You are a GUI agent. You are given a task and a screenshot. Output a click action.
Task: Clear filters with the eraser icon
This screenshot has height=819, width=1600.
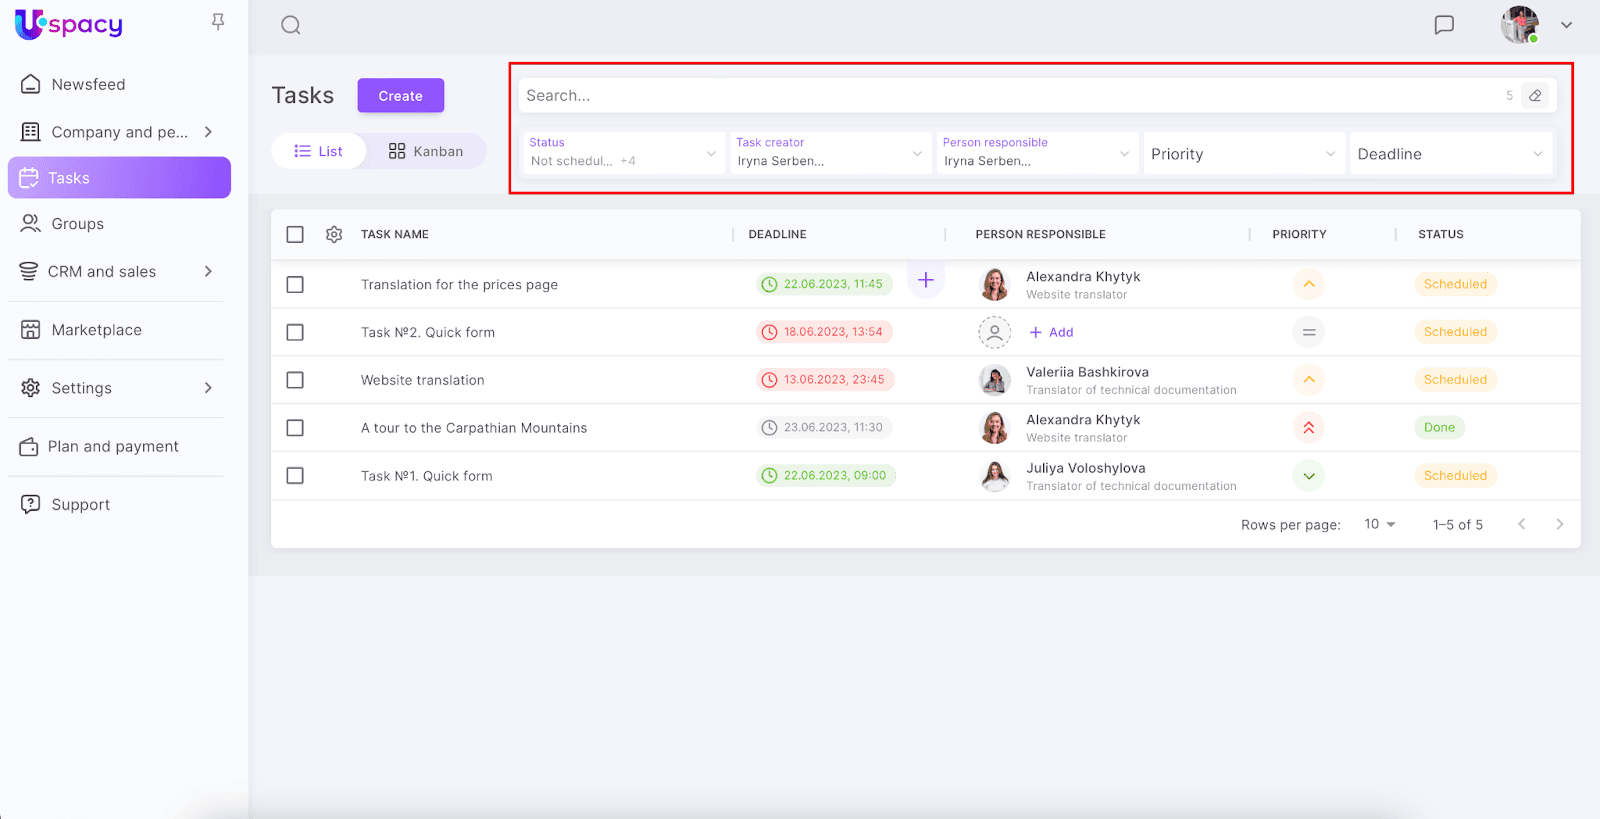point(1535,96)
